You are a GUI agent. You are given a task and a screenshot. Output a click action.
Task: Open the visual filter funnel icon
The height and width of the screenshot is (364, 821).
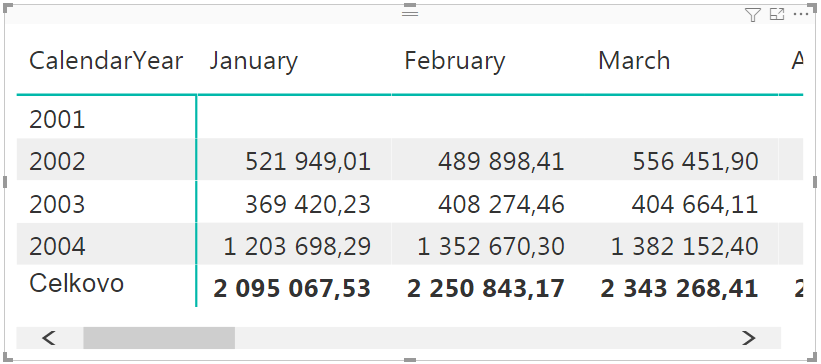(752, 15)
